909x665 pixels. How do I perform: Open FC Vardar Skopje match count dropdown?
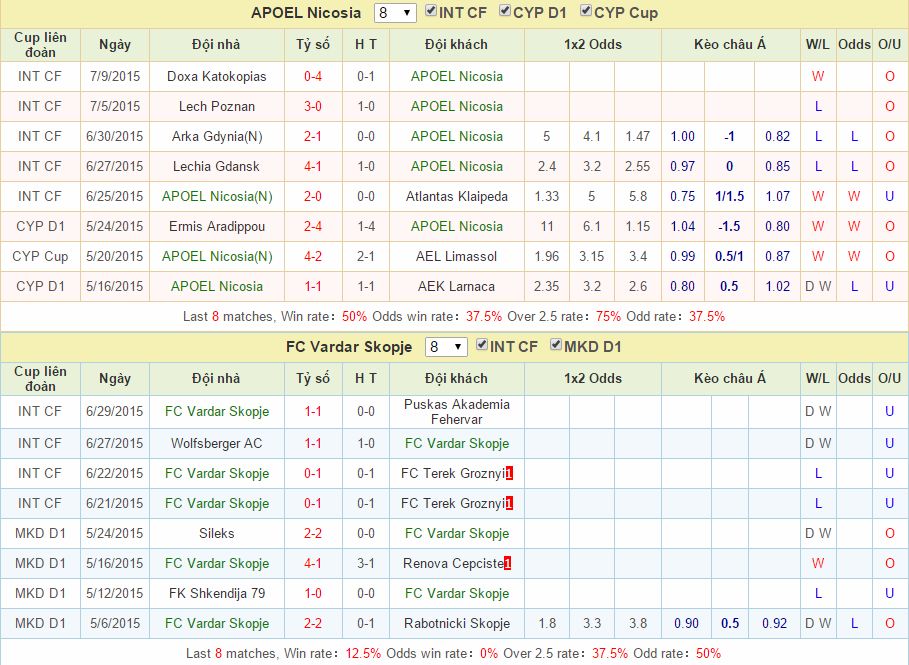(446, 347)
